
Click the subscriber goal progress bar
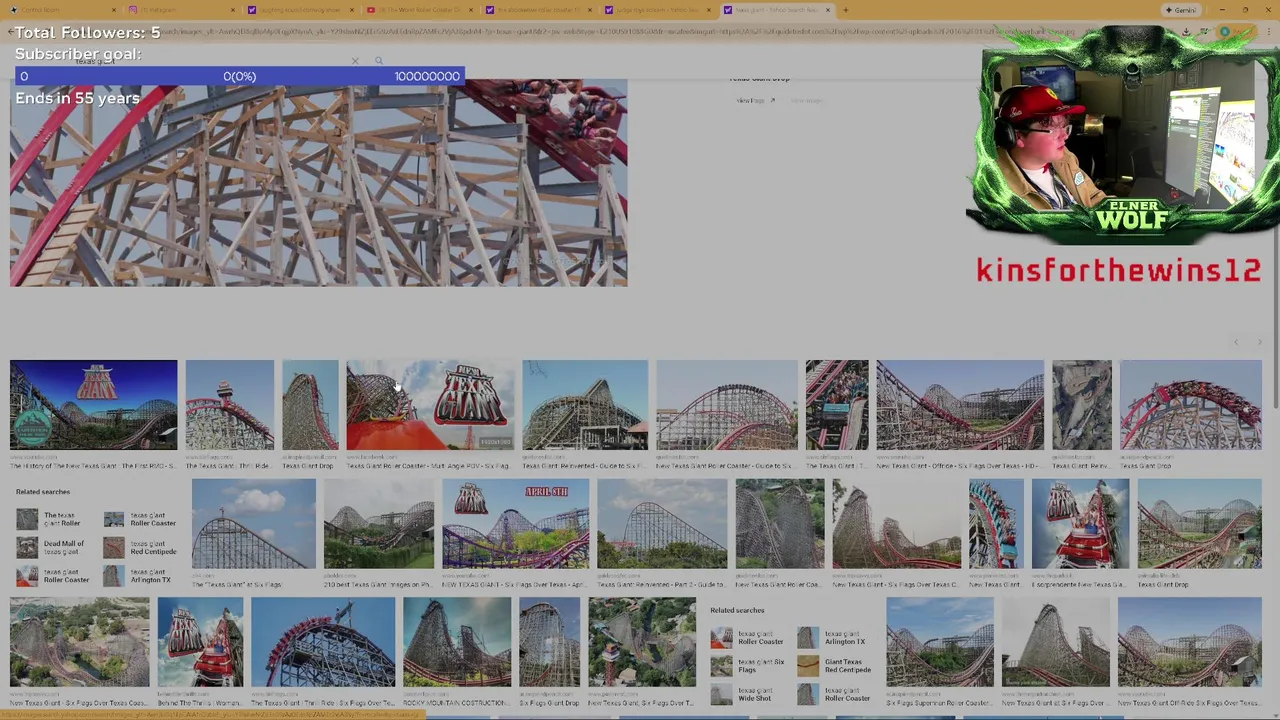(x=239, y=76)
